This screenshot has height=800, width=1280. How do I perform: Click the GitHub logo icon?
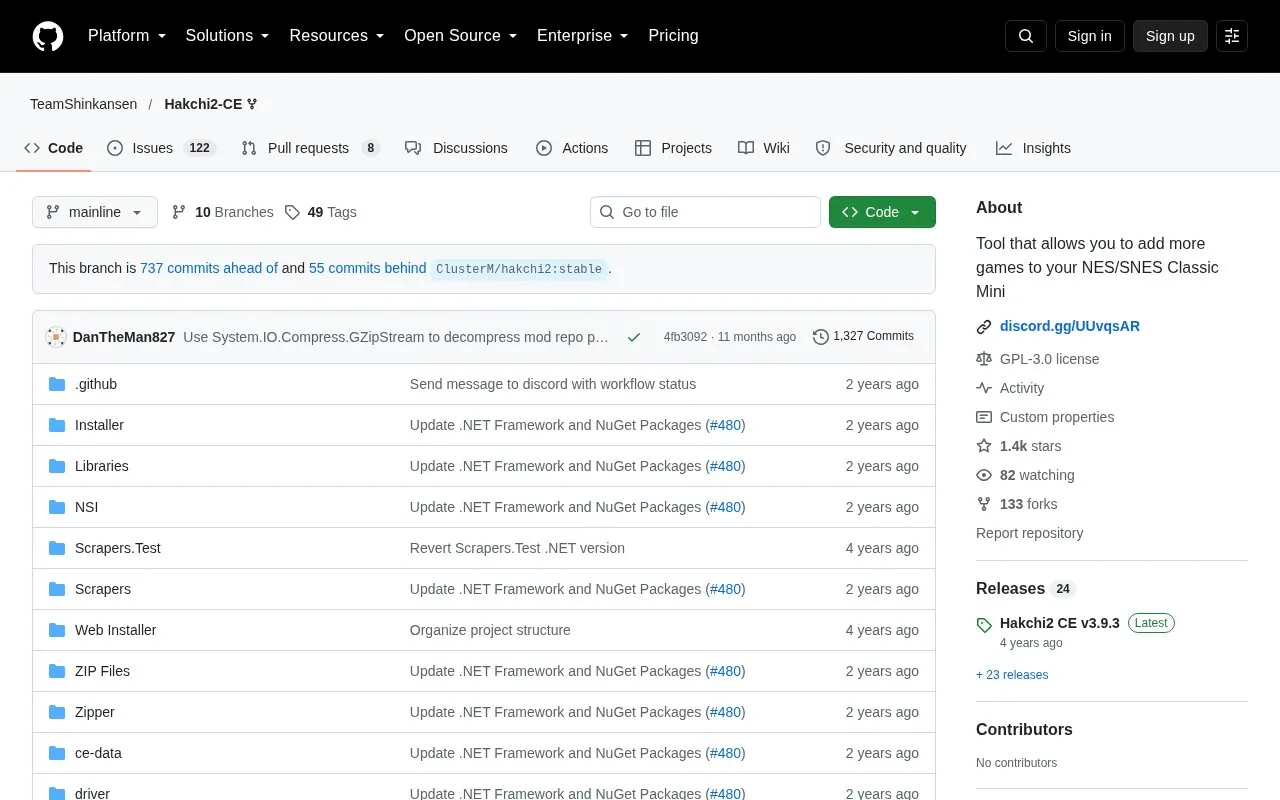48,36
